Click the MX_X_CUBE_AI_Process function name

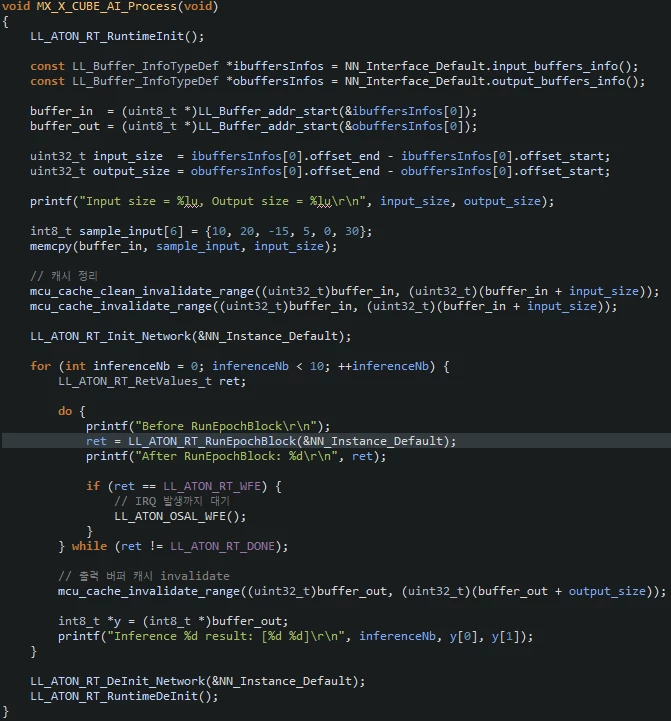click(x=106, y=6)
